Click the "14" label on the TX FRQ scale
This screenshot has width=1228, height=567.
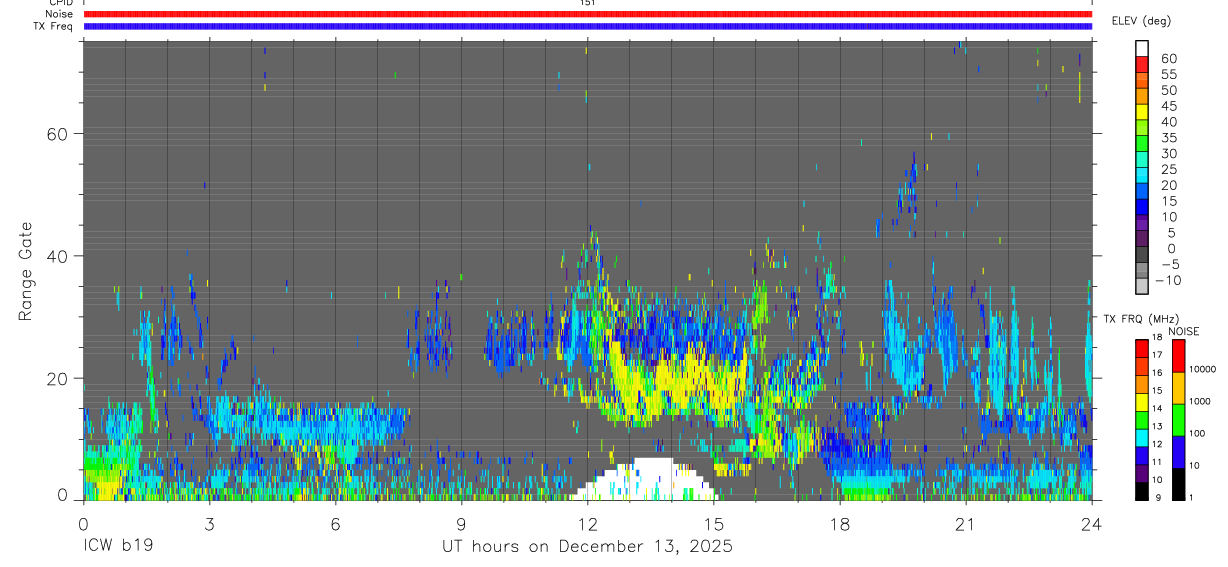pyautogui.click(x=1157, y=409)
